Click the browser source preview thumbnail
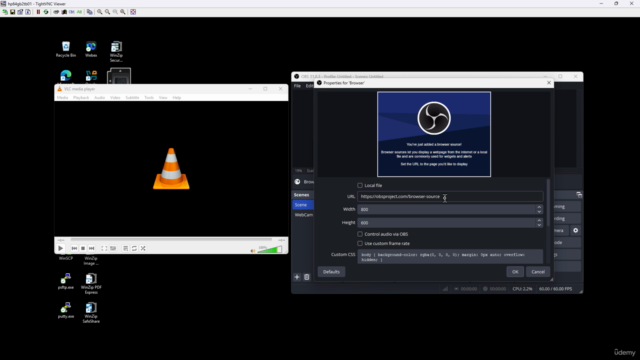The height and width of the screenshot is (360, 640). [434, 134]
